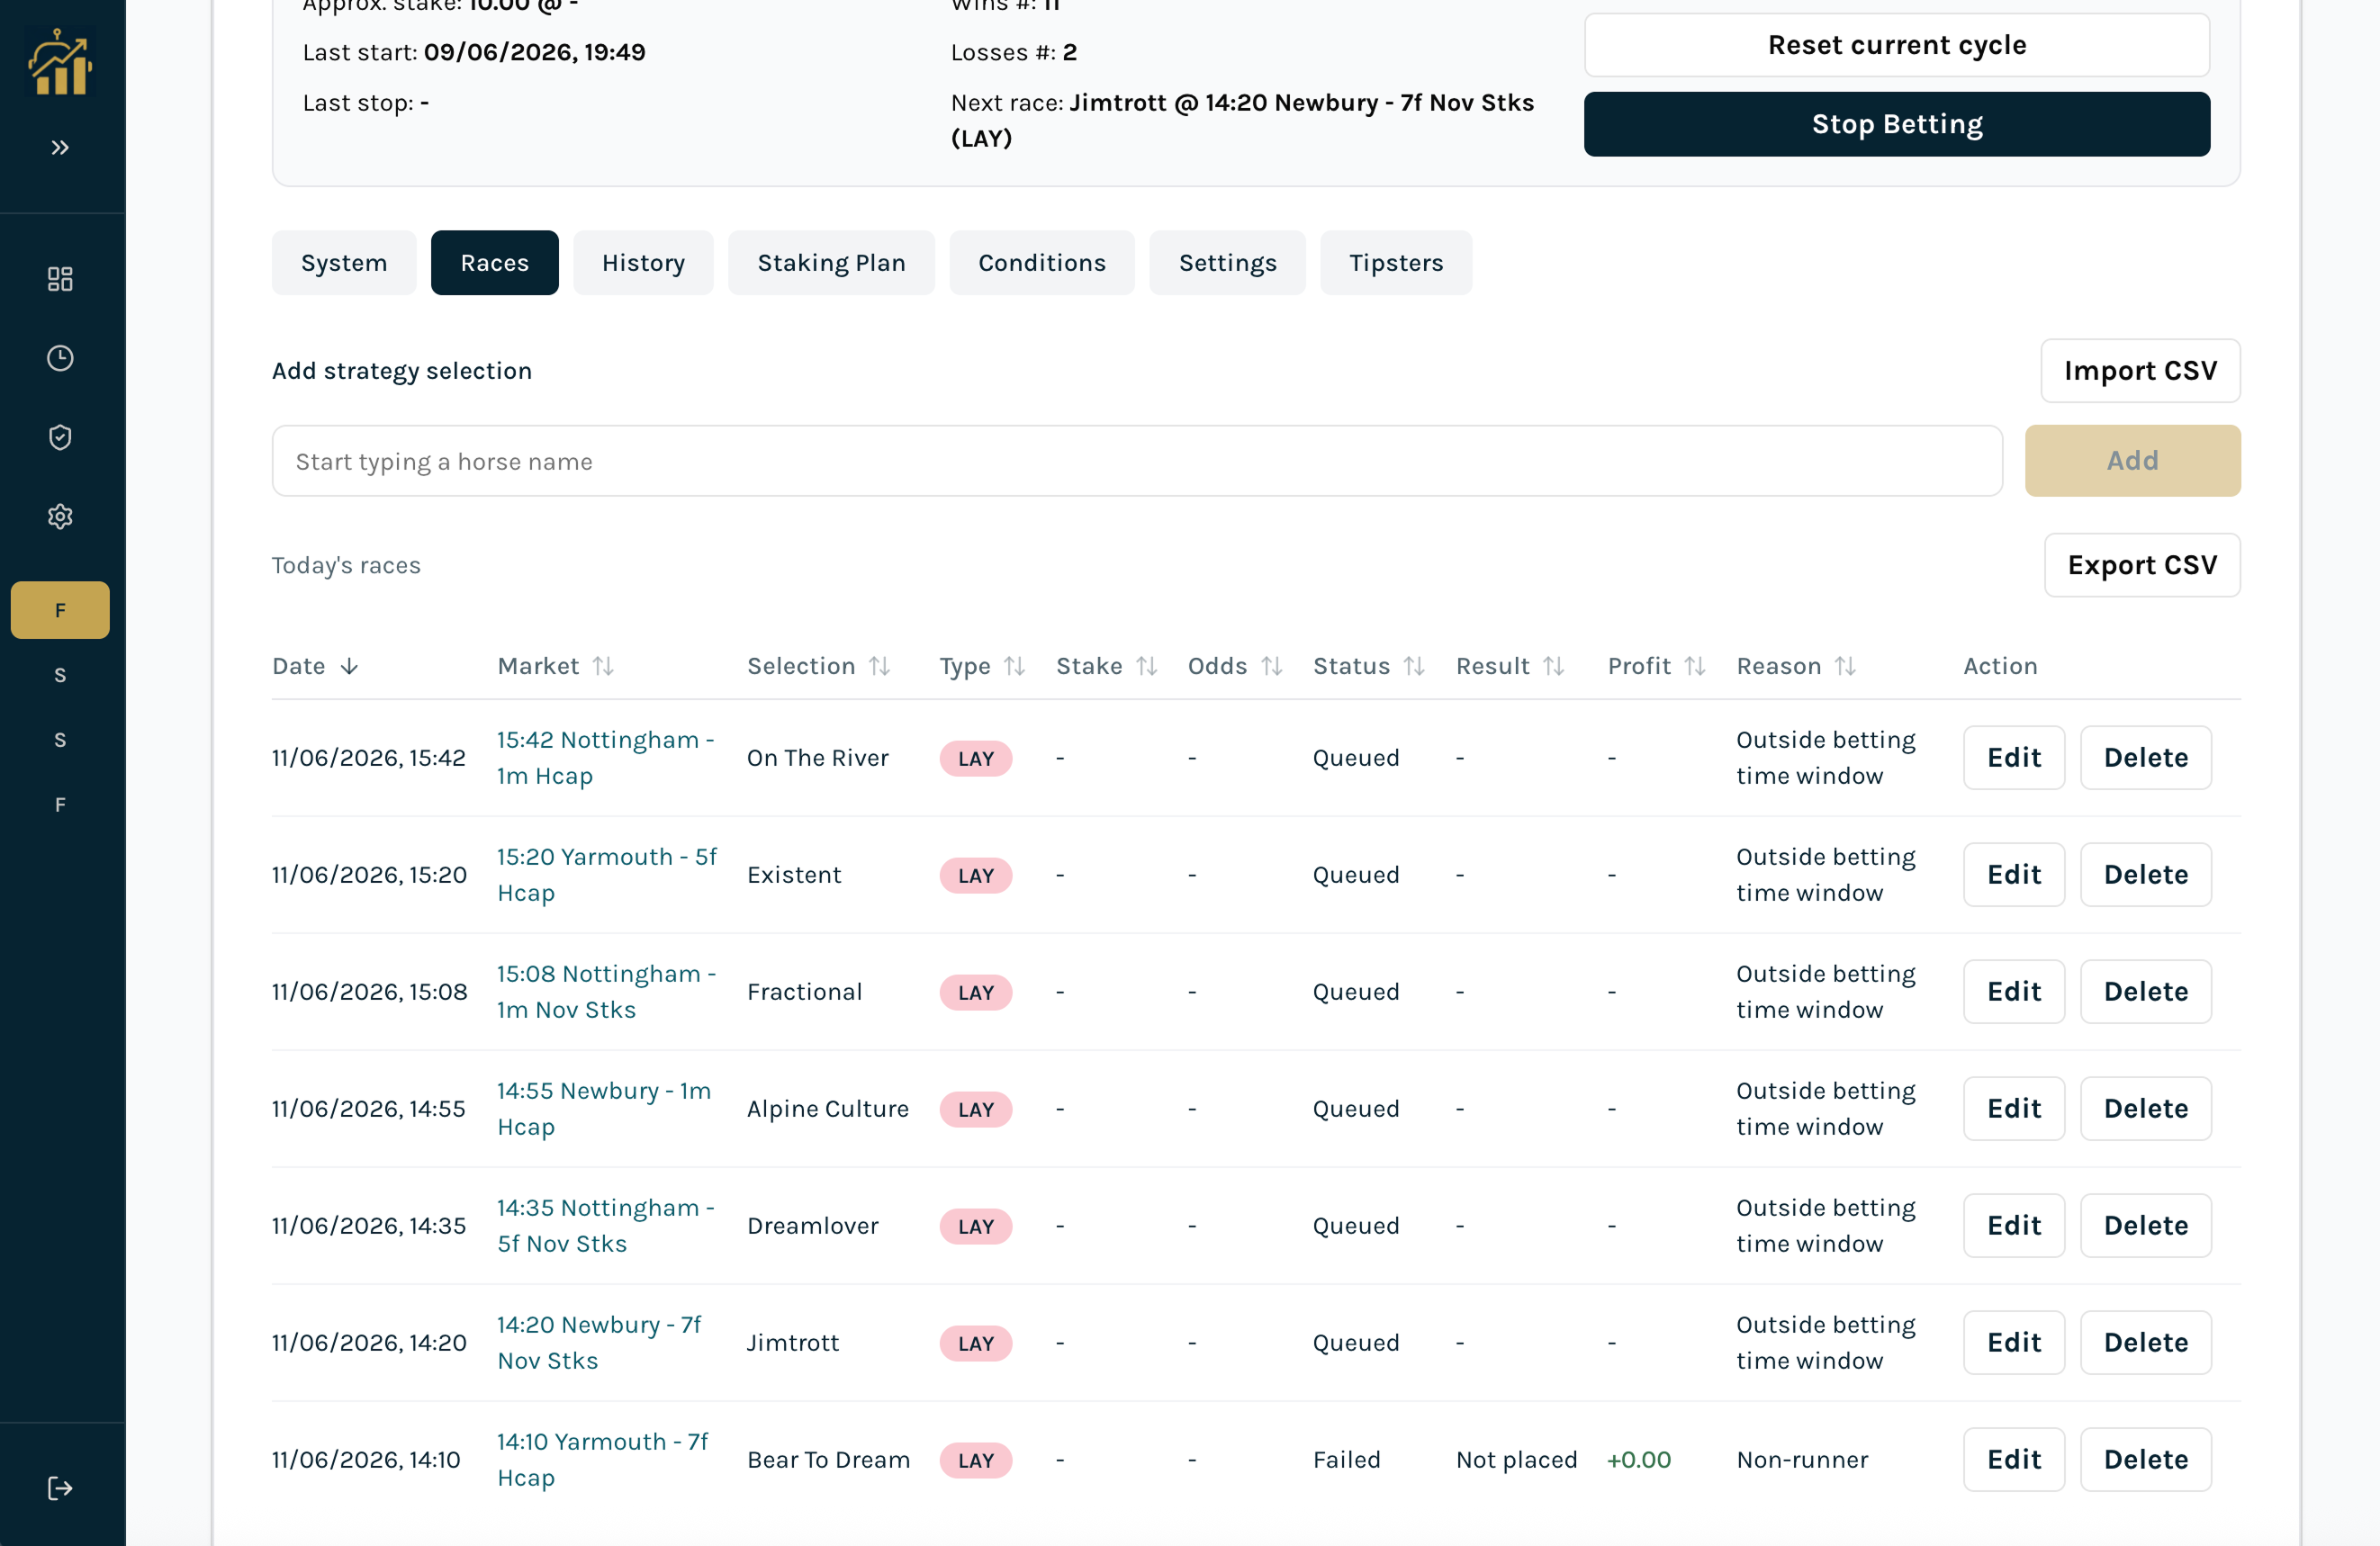Sort the table by Reason column
This screenshot has height=1546, width=2380.
point(1797,666)
